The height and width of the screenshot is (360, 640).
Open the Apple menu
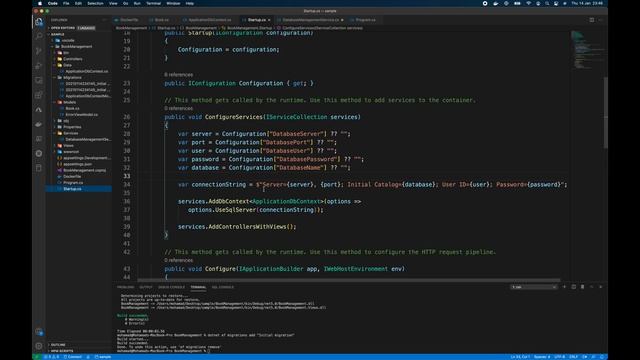tap(40, 3)
